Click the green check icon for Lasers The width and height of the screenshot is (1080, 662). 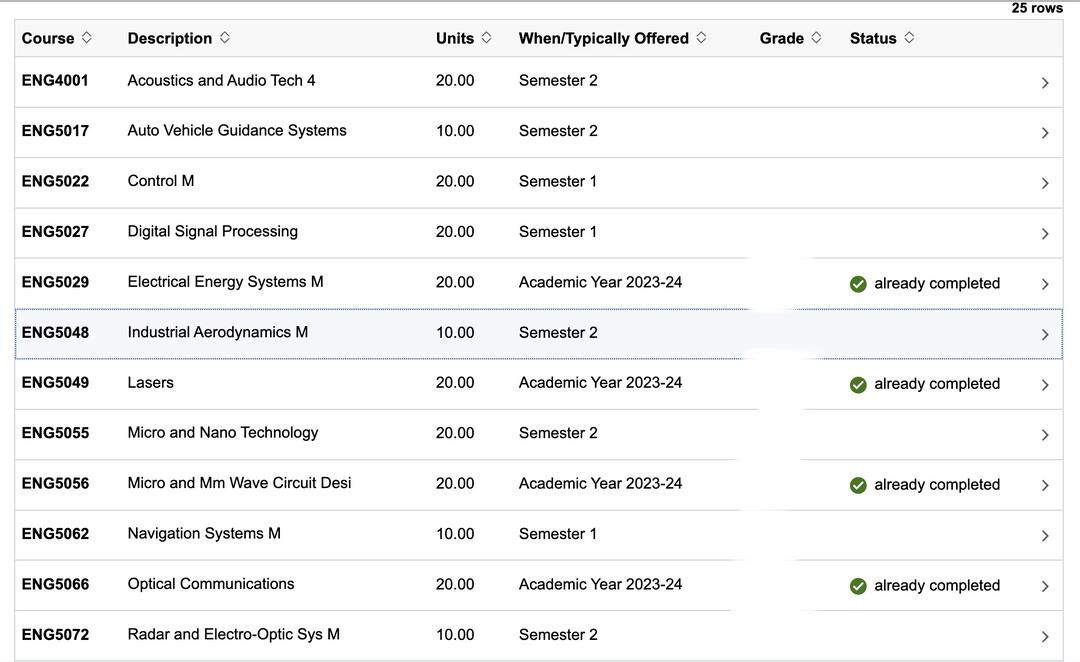[x=858, y=384]
